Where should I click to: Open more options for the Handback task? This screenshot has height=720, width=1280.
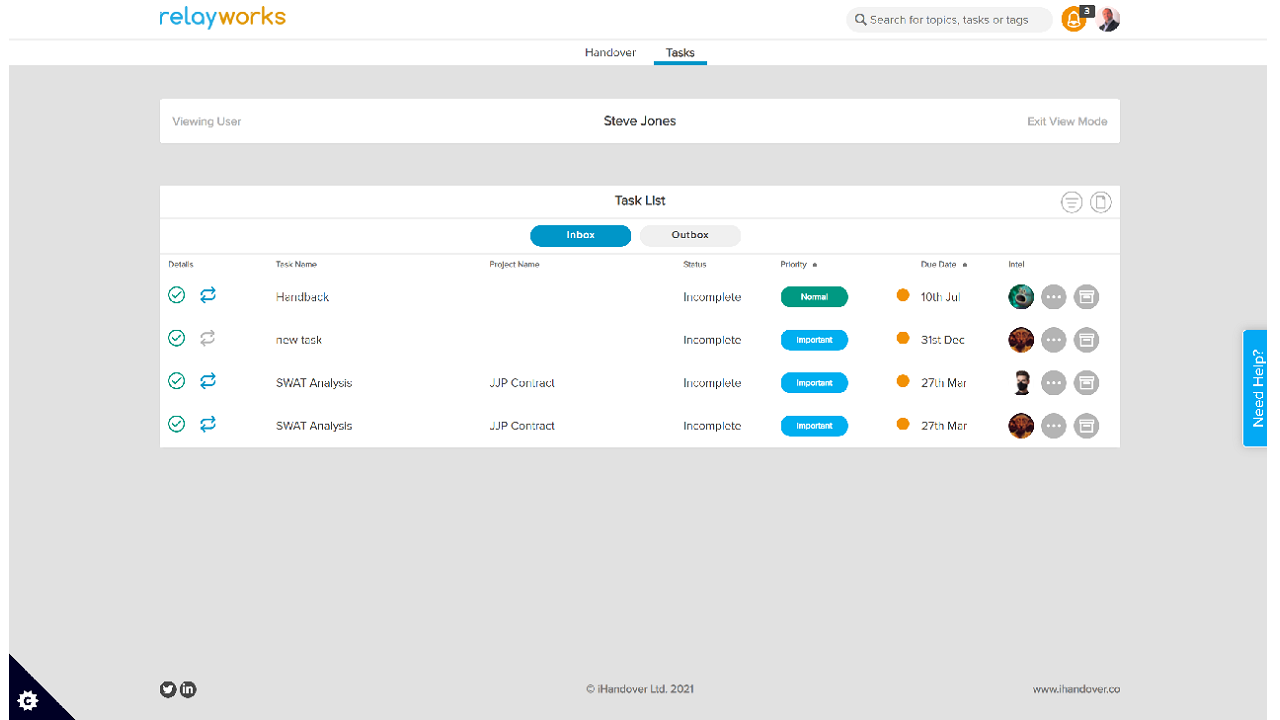tap(1054, 297)
